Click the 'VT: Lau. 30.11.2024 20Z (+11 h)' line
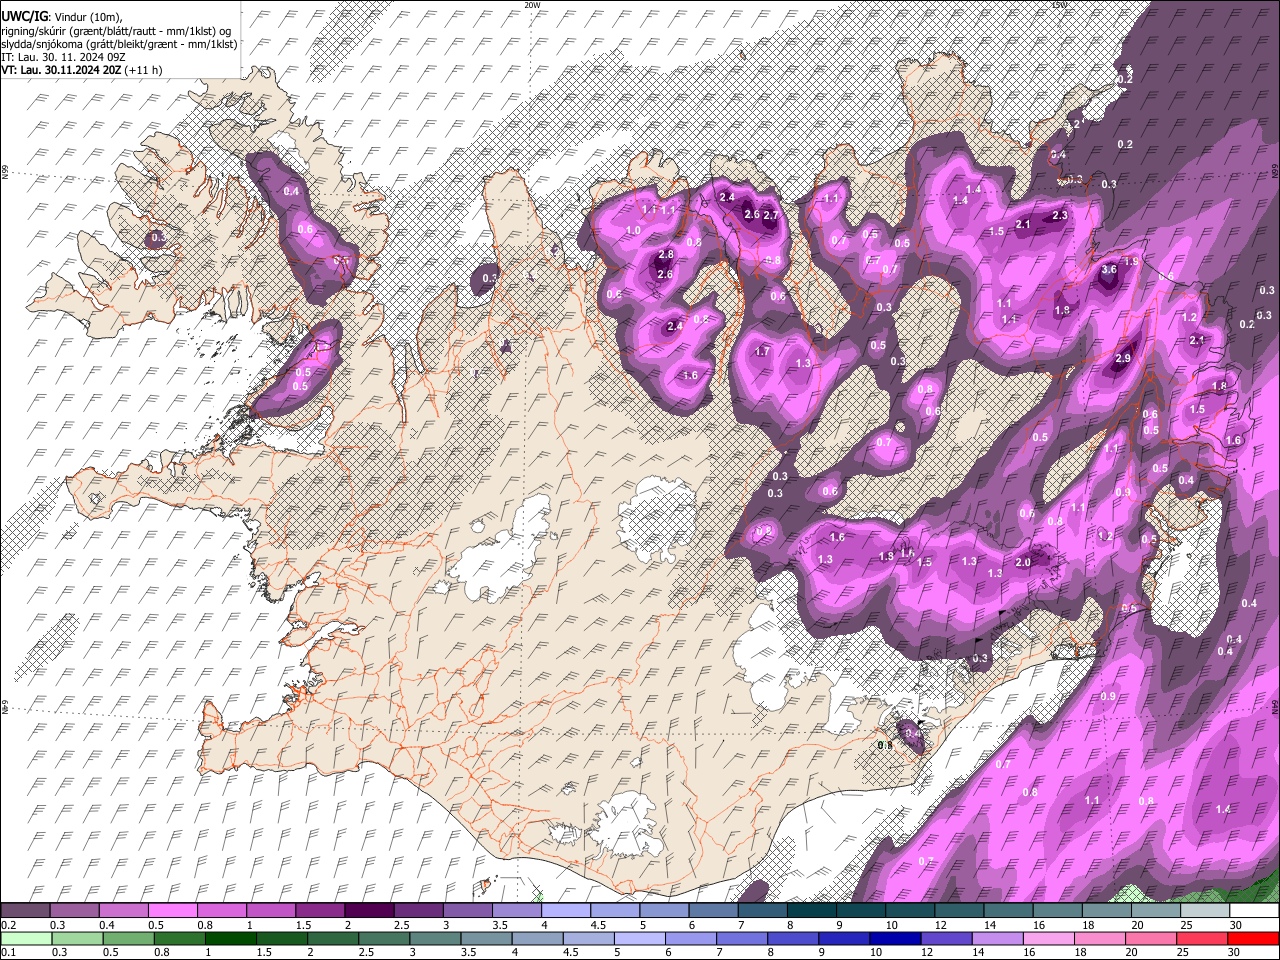Screen dimensions: 1280x960 [x=82, y=70]
